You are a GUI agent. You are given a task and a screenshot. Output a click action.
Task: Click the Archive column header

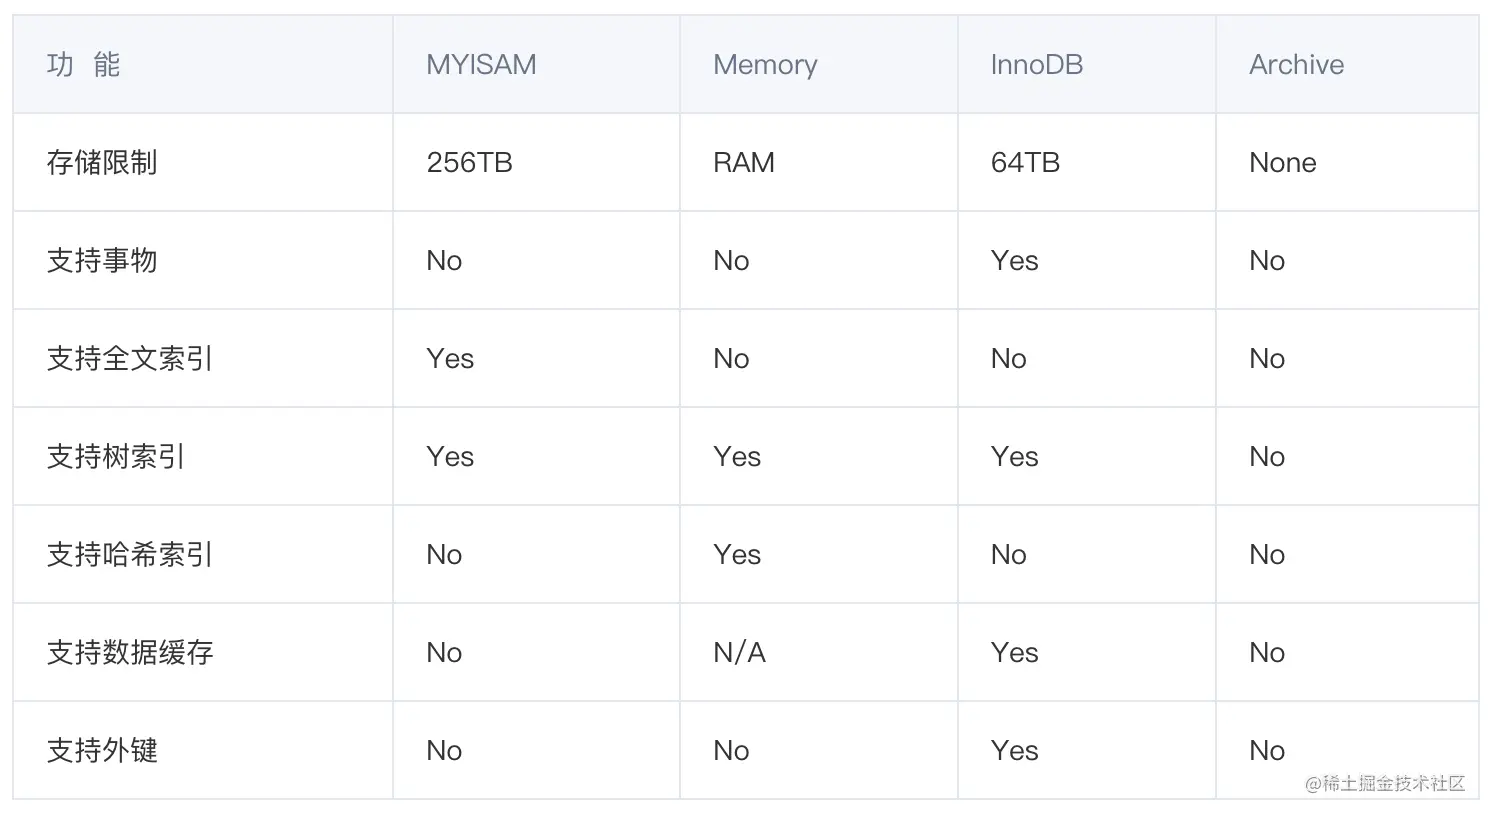(x=1296, y=65)
